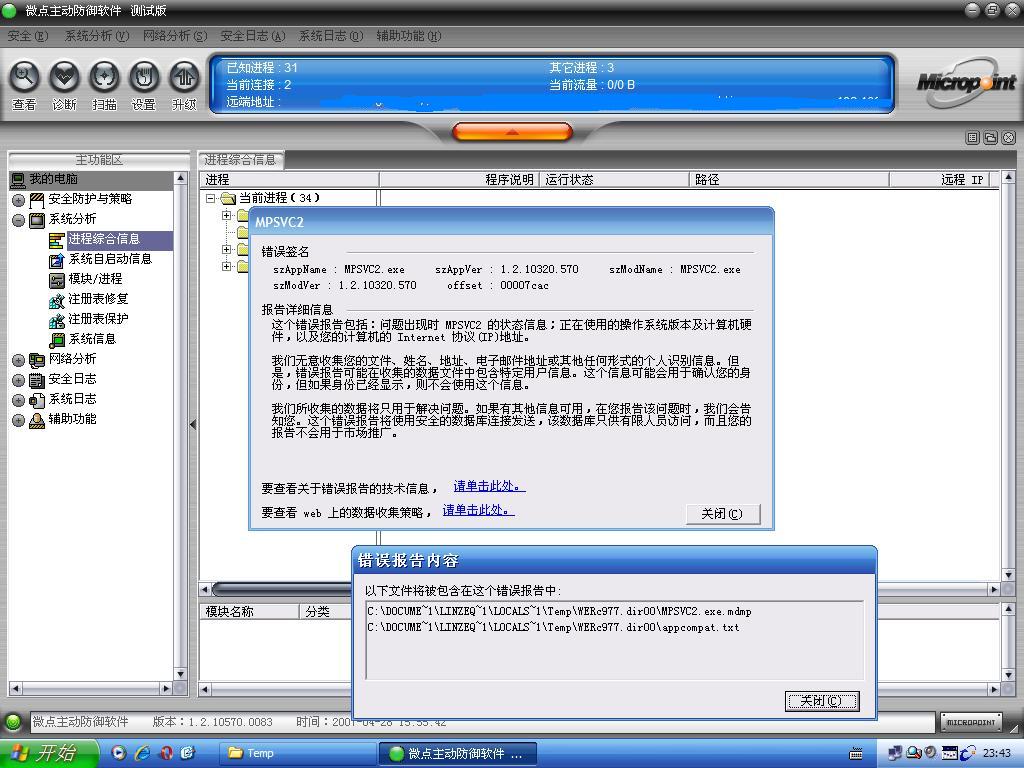1024x768 pixels.
Task: Expand the 网络分析 tree node
Action: pos(18,360)
